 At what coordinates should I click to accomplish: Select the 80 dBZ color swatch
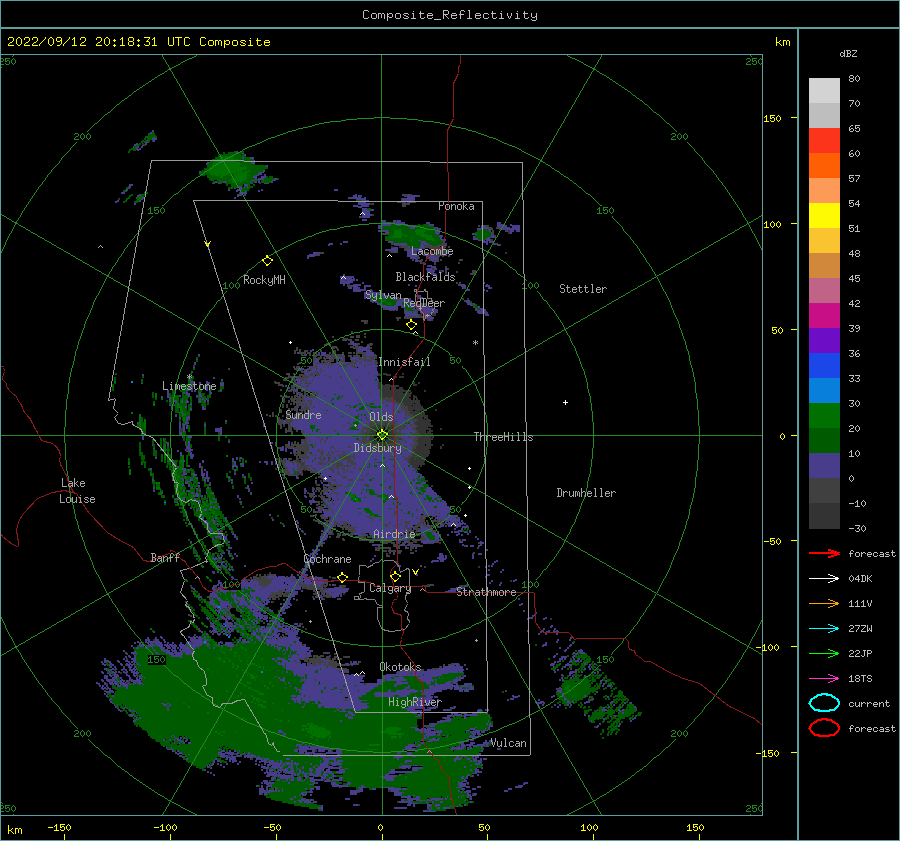click(x=824, y=91)
